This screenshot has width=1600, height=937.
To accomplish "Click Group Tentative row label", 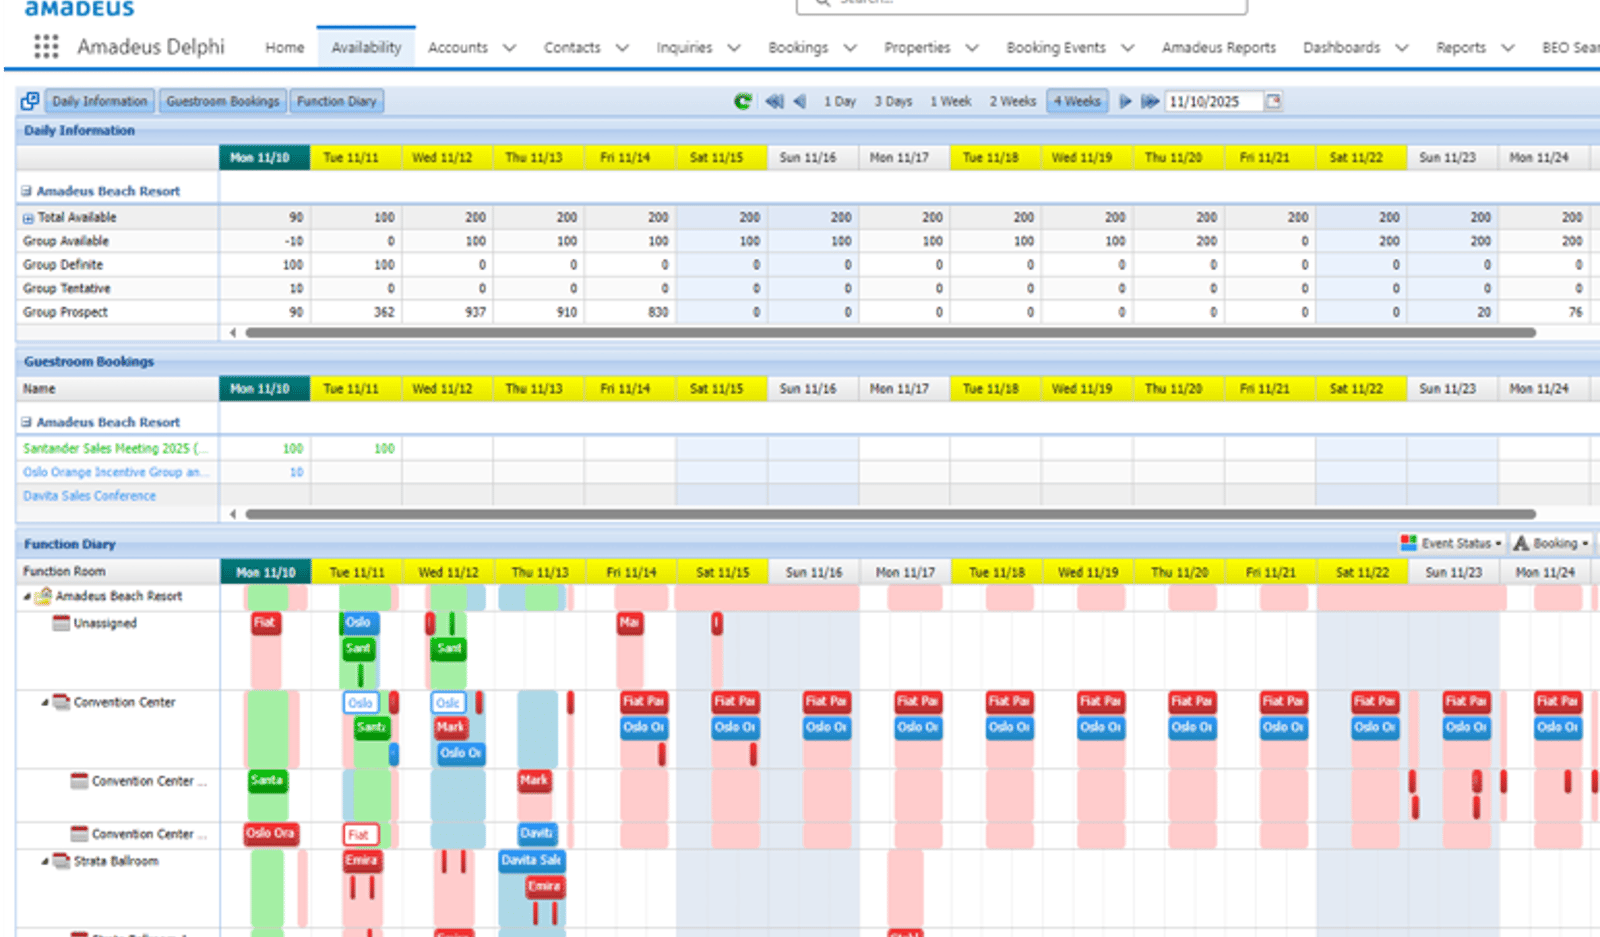I will (x=67, y=288).
